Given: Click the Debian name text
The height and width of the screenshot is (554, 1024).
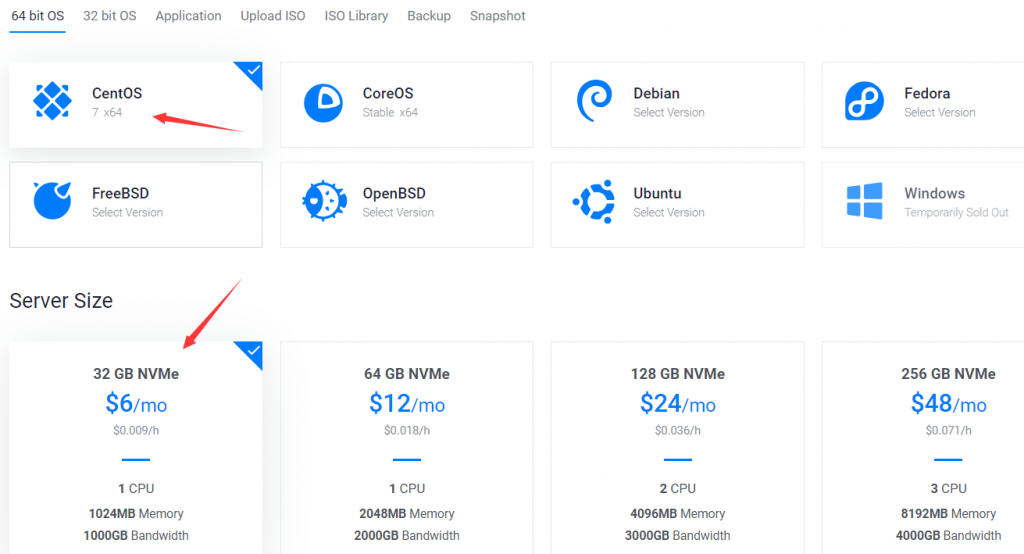Looking at the screenshot, I should click(x=656, y=93).
